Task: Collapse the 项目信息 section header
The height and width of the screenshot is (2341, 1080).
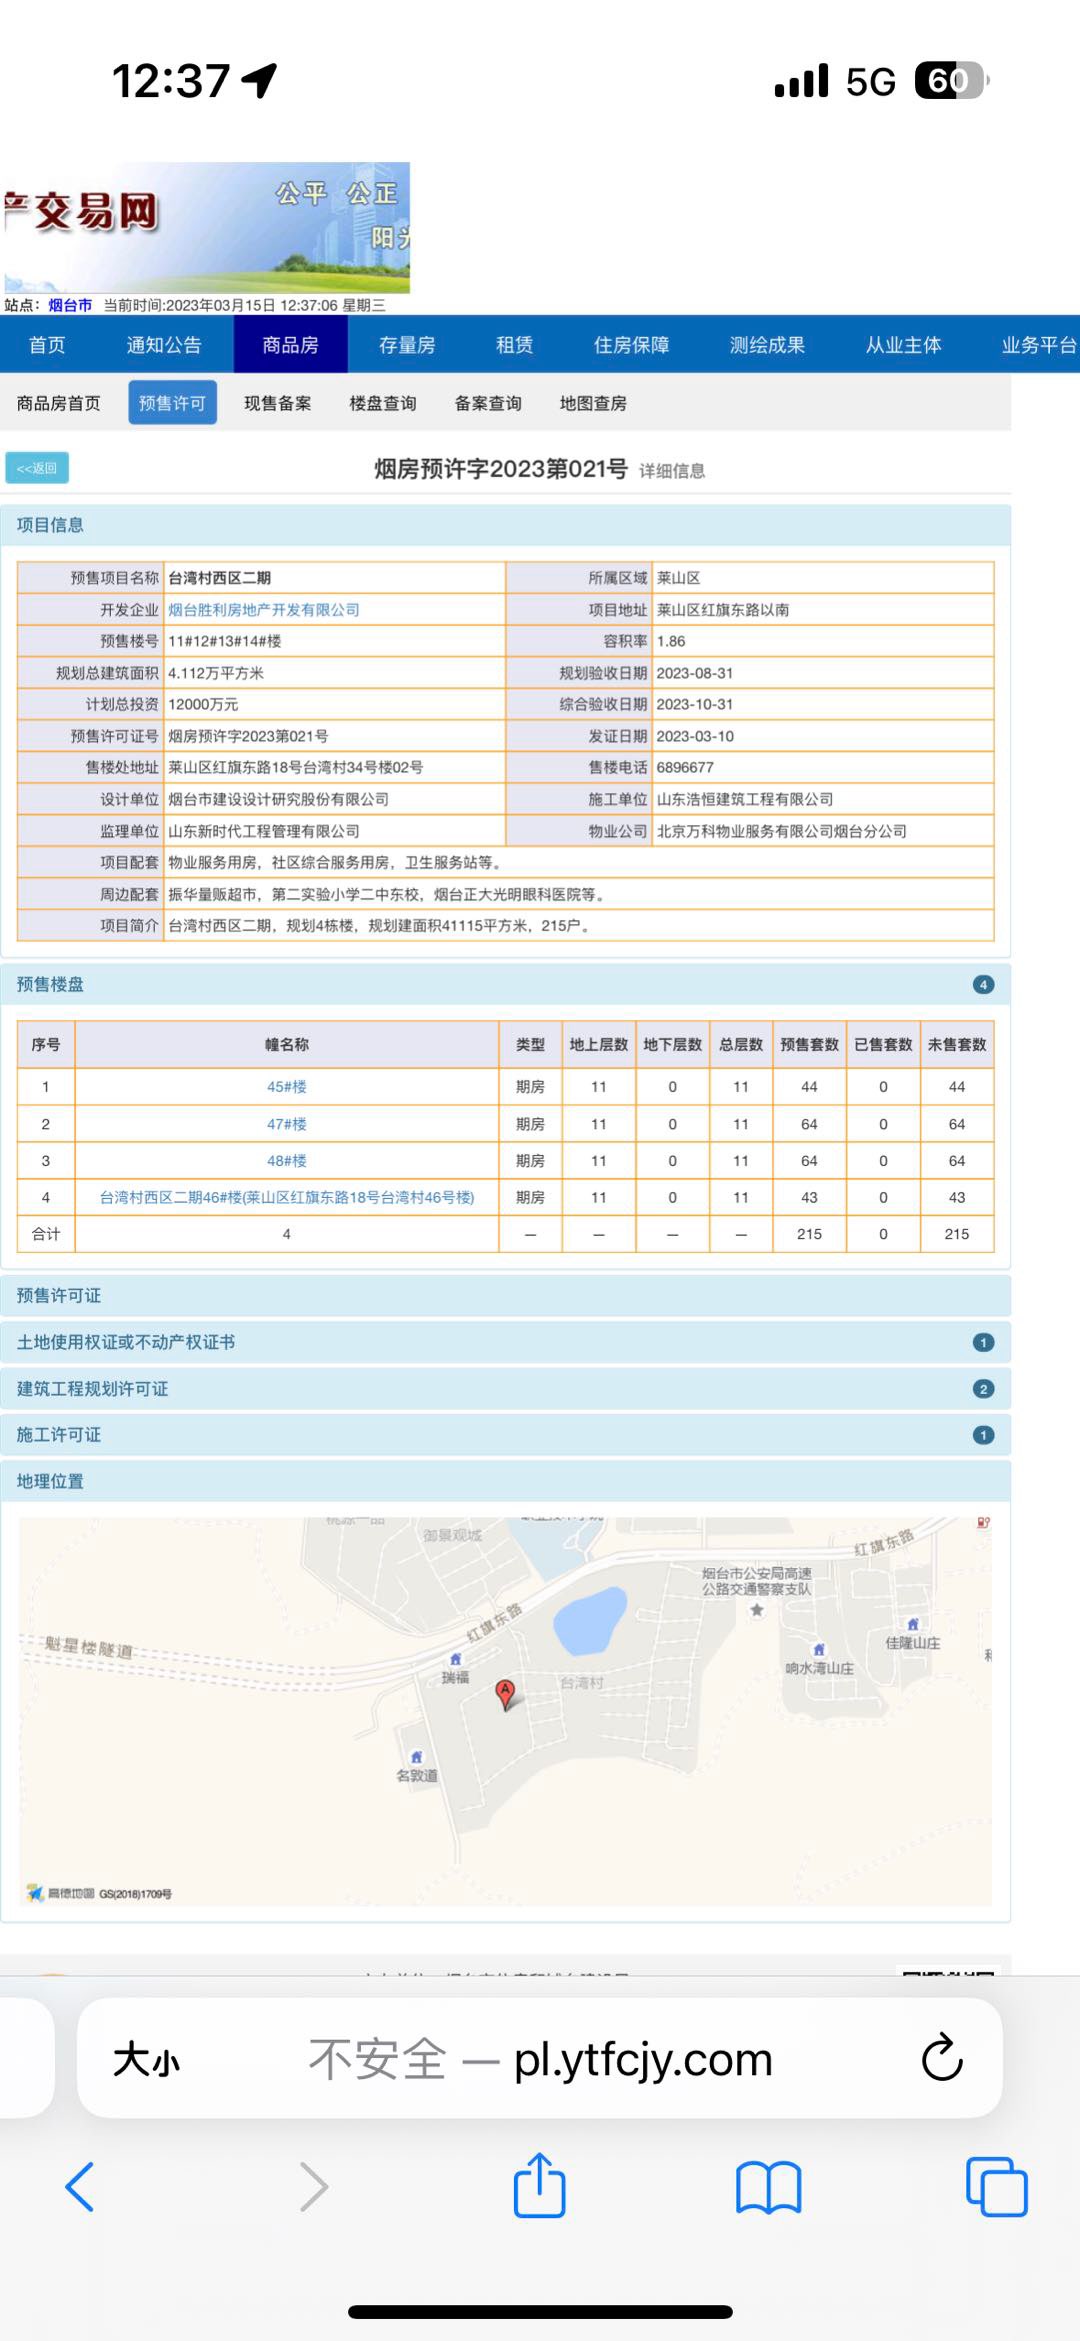Action: click(506, 525)
